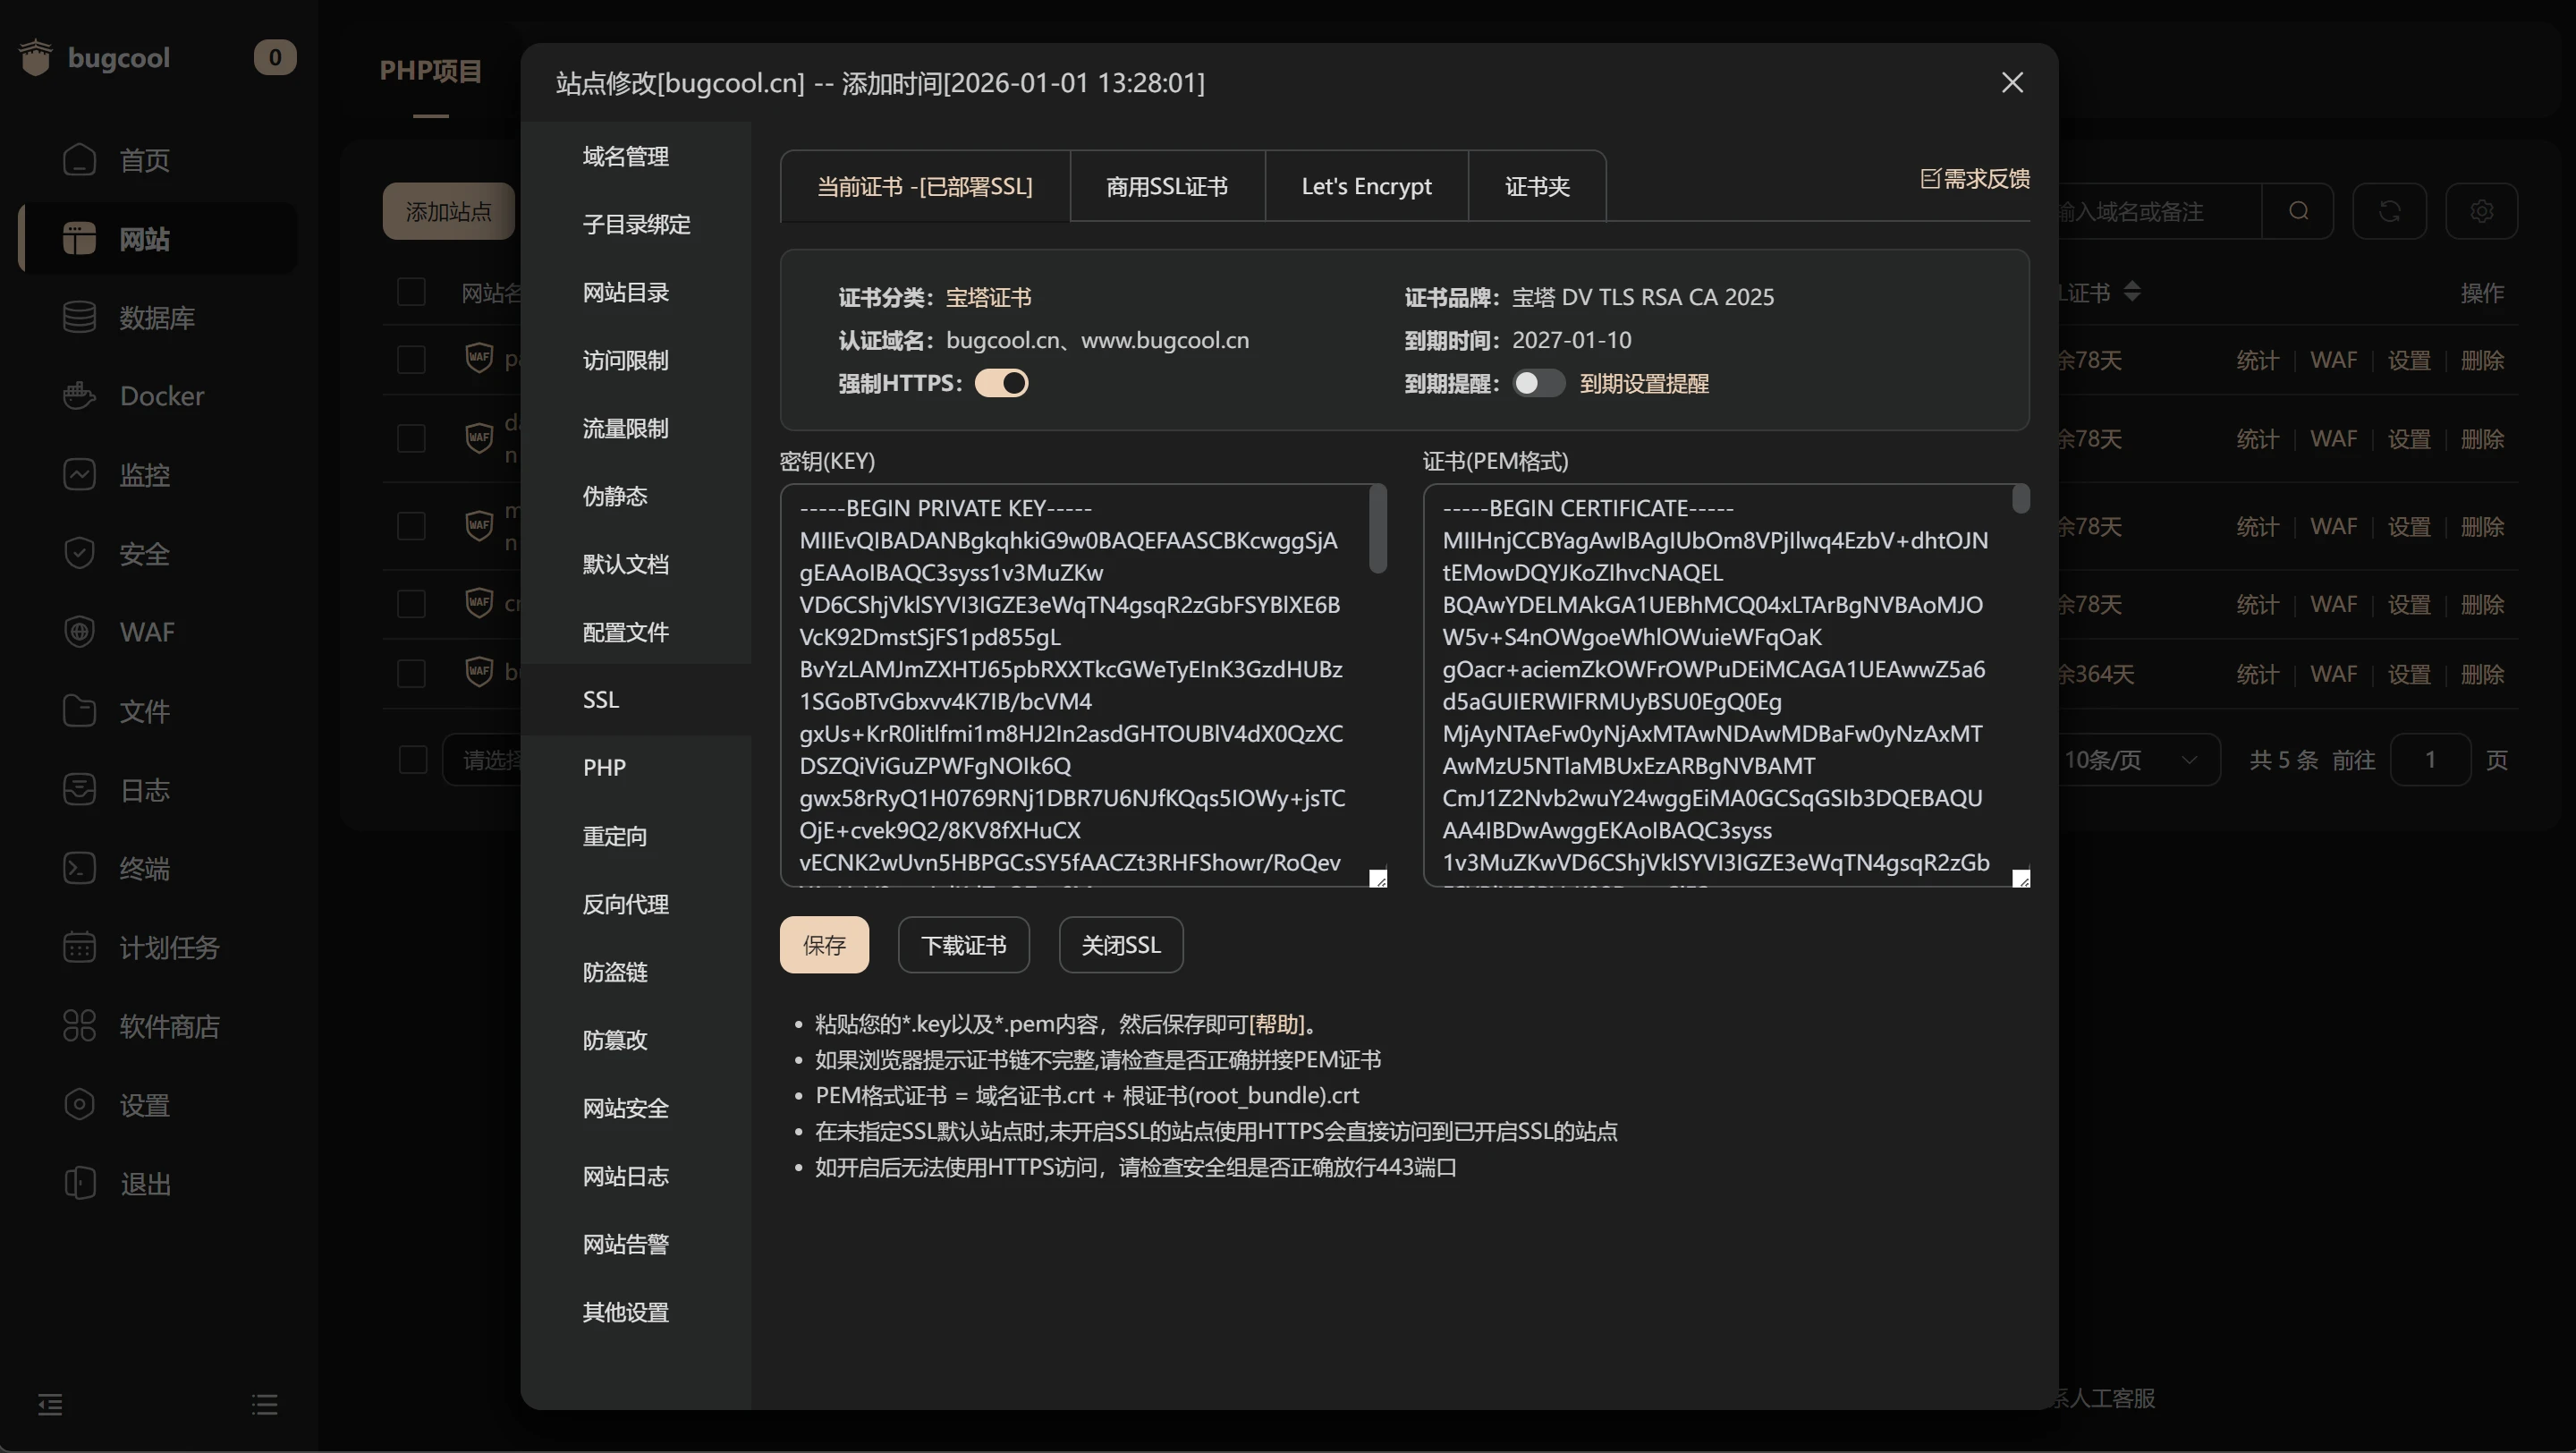Screen dimensions: 2576x1453
Task: Open the WAF globe-shield sidebar icon
Action: 79,632
